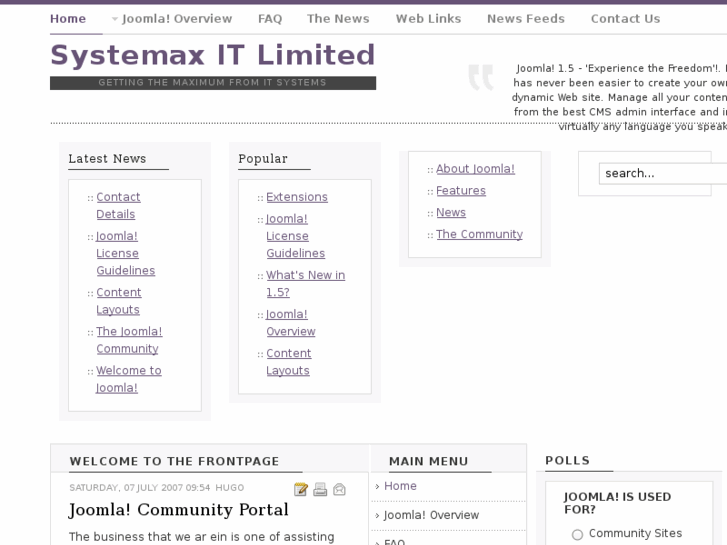Viewport: 727px width, 545px height.
Task: Open Extensions in Popular list
Action: pyautogui.click(x=297, y=197)
